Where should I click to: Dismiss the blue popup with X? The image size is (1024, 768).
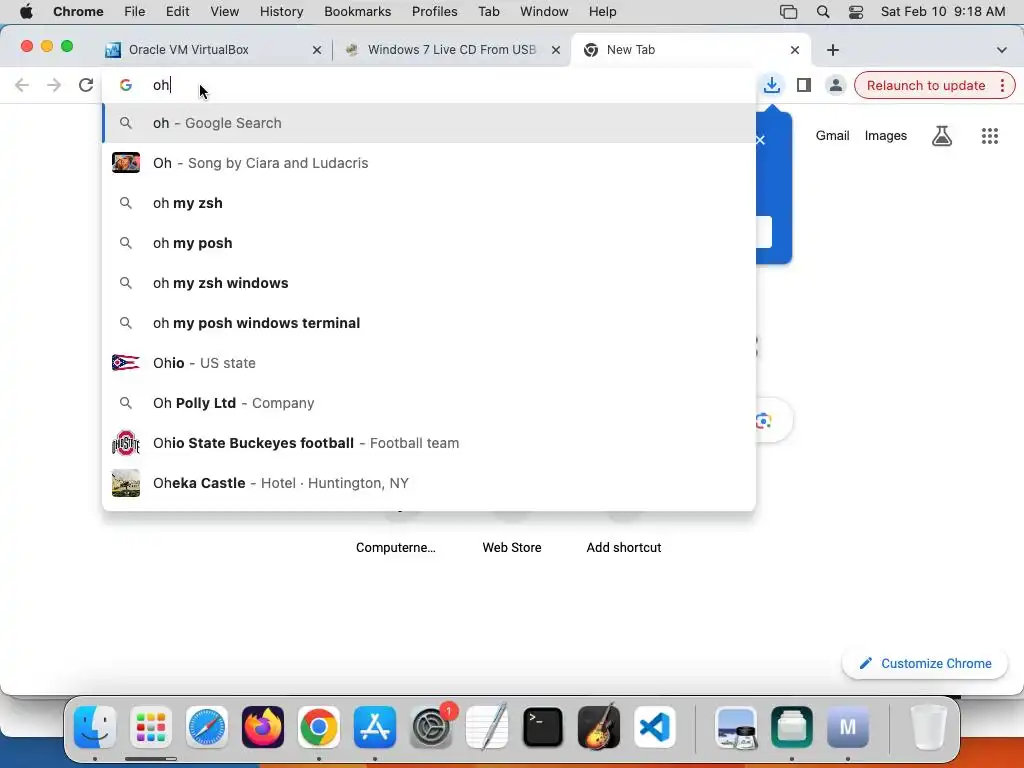(x=760, y=140)
